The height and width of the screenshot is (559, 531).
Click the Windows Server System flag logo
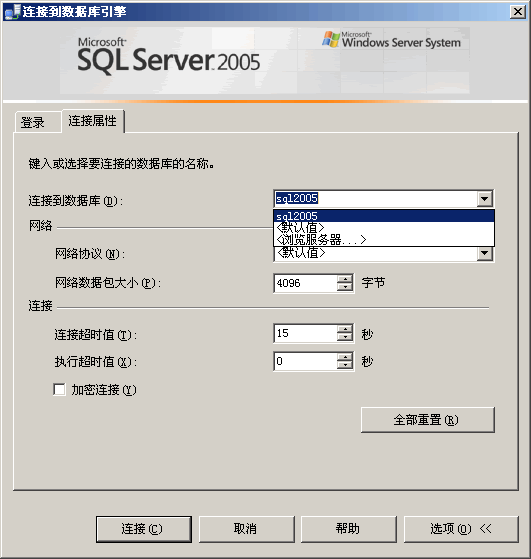(331, 39)
